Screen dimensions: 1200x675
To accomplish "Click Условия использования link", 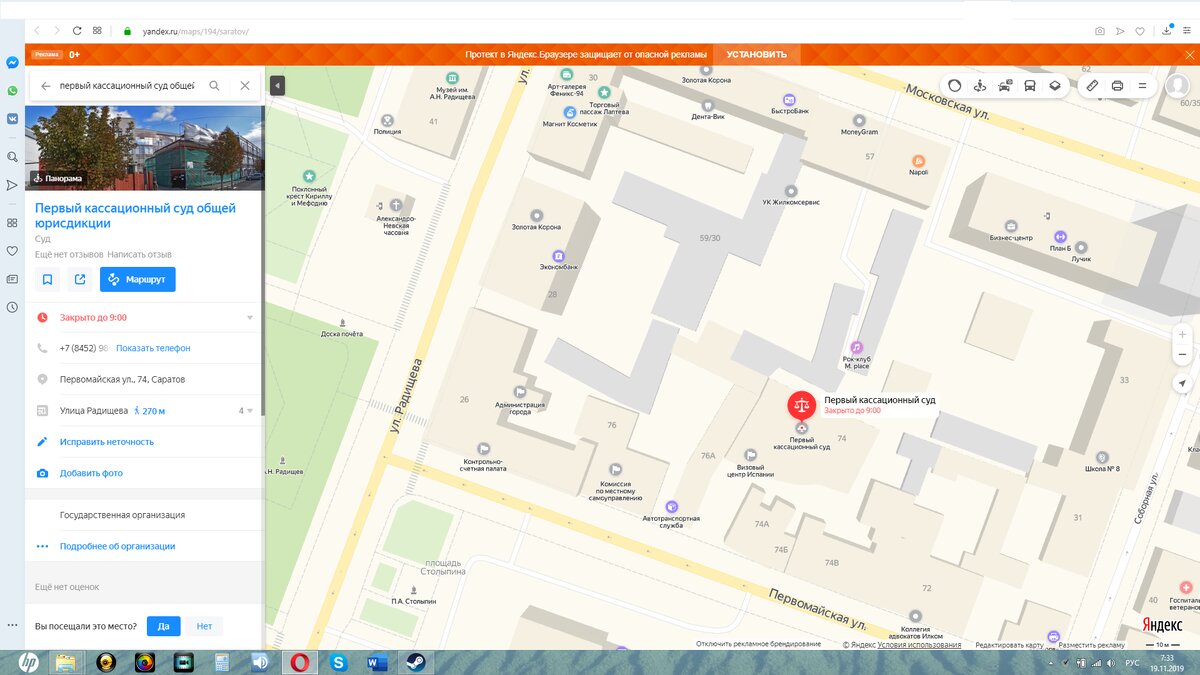I will [x=919, y=645].
